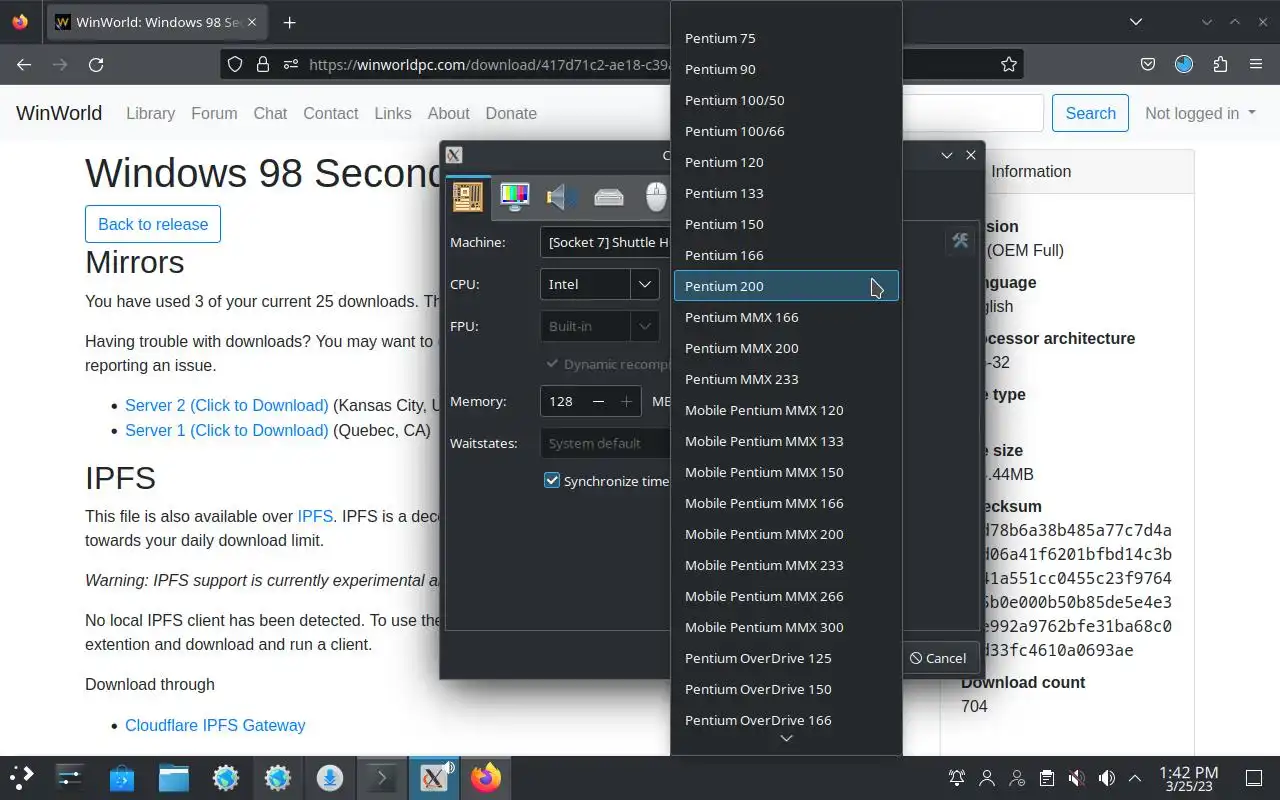Open the Machine settings tab with motherboard icon
This screenshot has height=800, width=1280.
coord(468,196)
